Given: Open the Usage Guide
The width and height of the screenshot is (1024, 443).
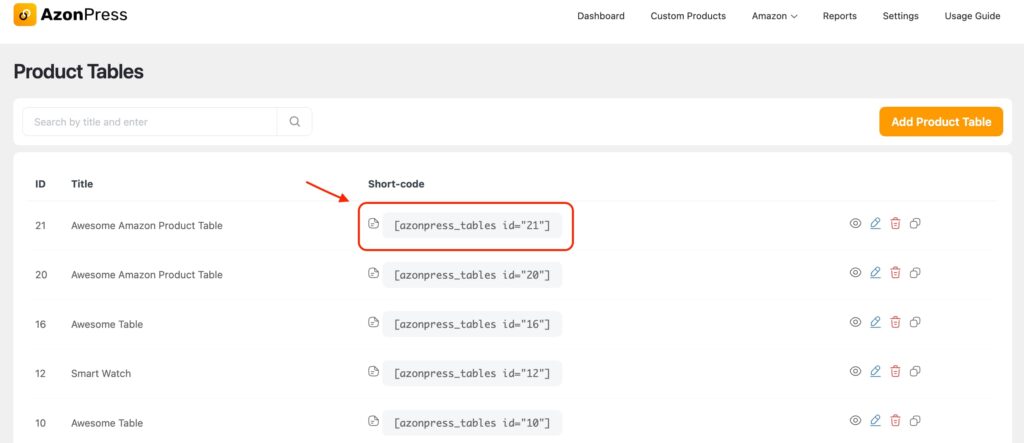Looking at the screenshot, I should (x=972, y=16).
